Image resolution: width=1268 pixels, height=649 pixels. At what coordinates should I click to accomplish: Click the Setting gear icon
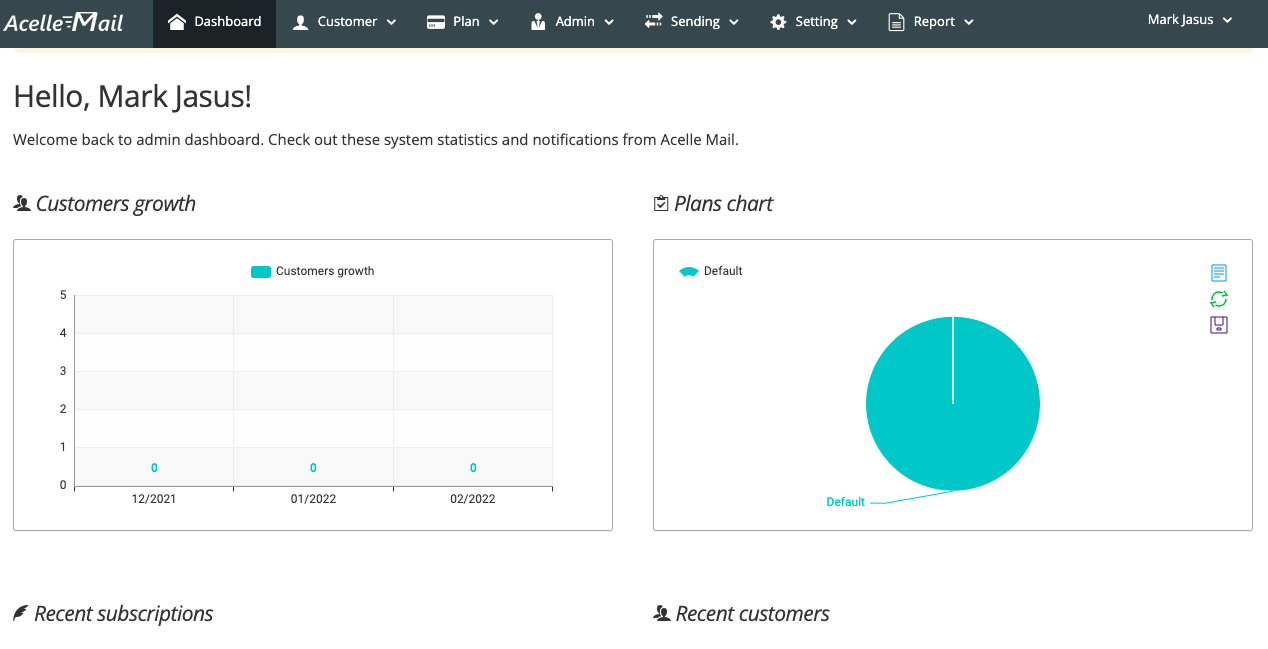778,22
